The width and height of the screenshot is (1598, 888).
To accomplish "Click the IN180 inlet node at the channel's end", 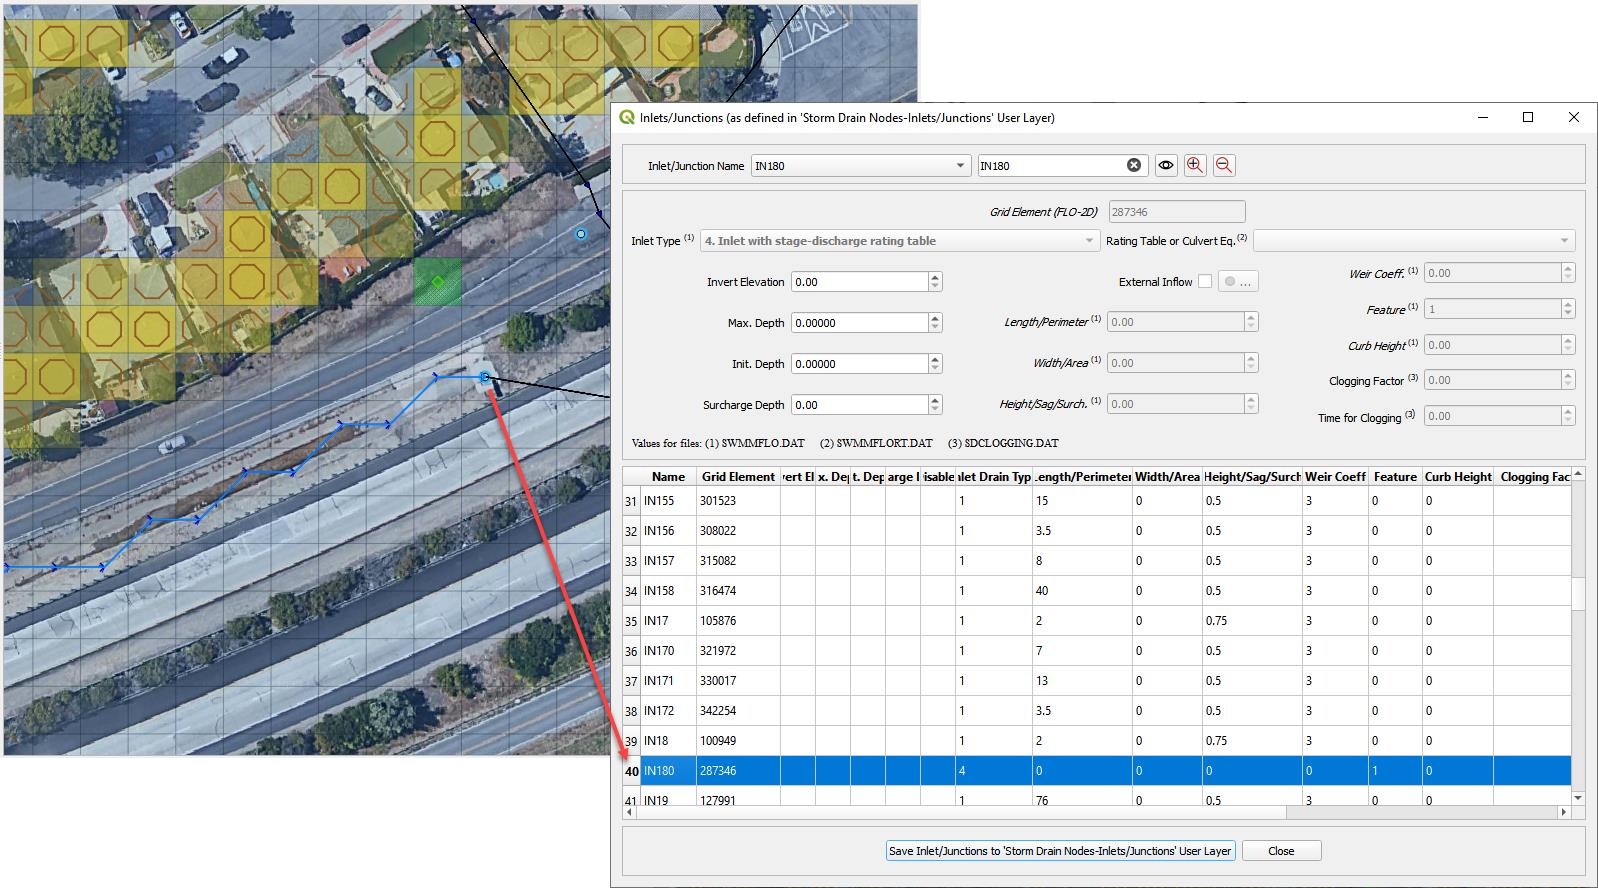I will coord(485,377).
